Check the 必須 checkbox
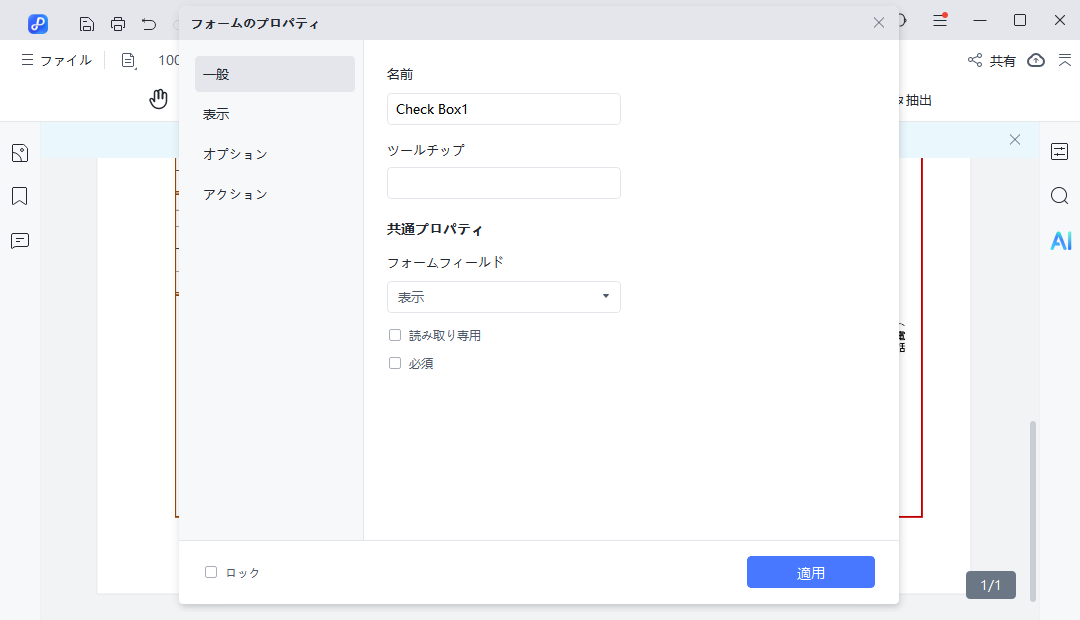Screen dimensions: 1080x620 point(395,363)
